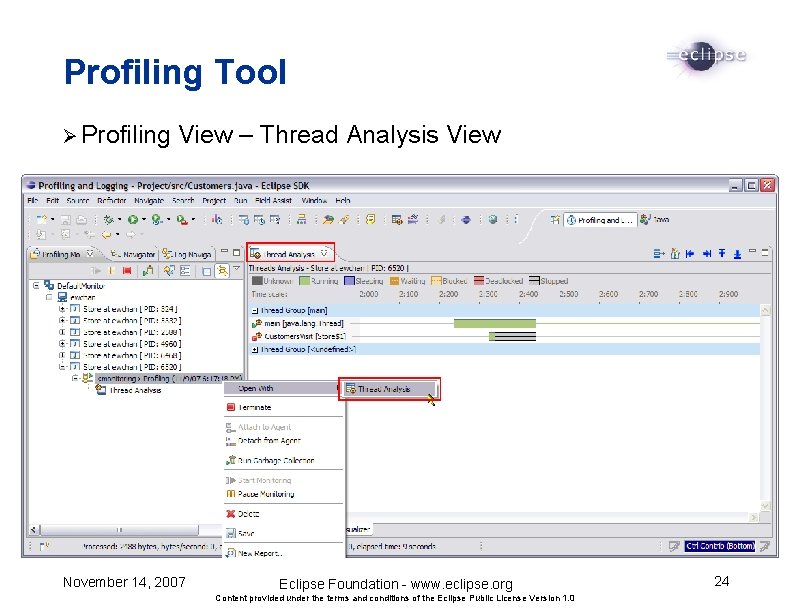Image resolution: width=792 pixels, height=612 pixels.
Task: Click the green running bar on main thread timeline
Action: [494, 324]
